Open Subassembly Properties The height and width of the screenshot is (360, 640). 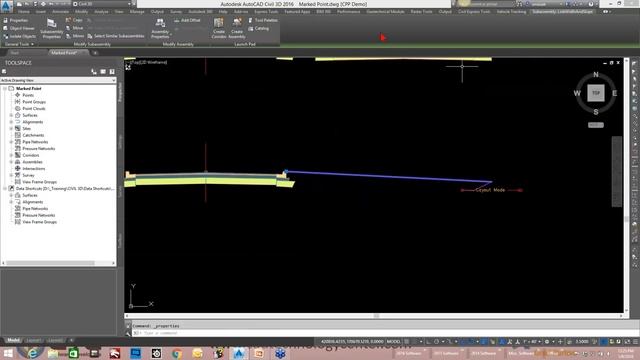[51, 29]
